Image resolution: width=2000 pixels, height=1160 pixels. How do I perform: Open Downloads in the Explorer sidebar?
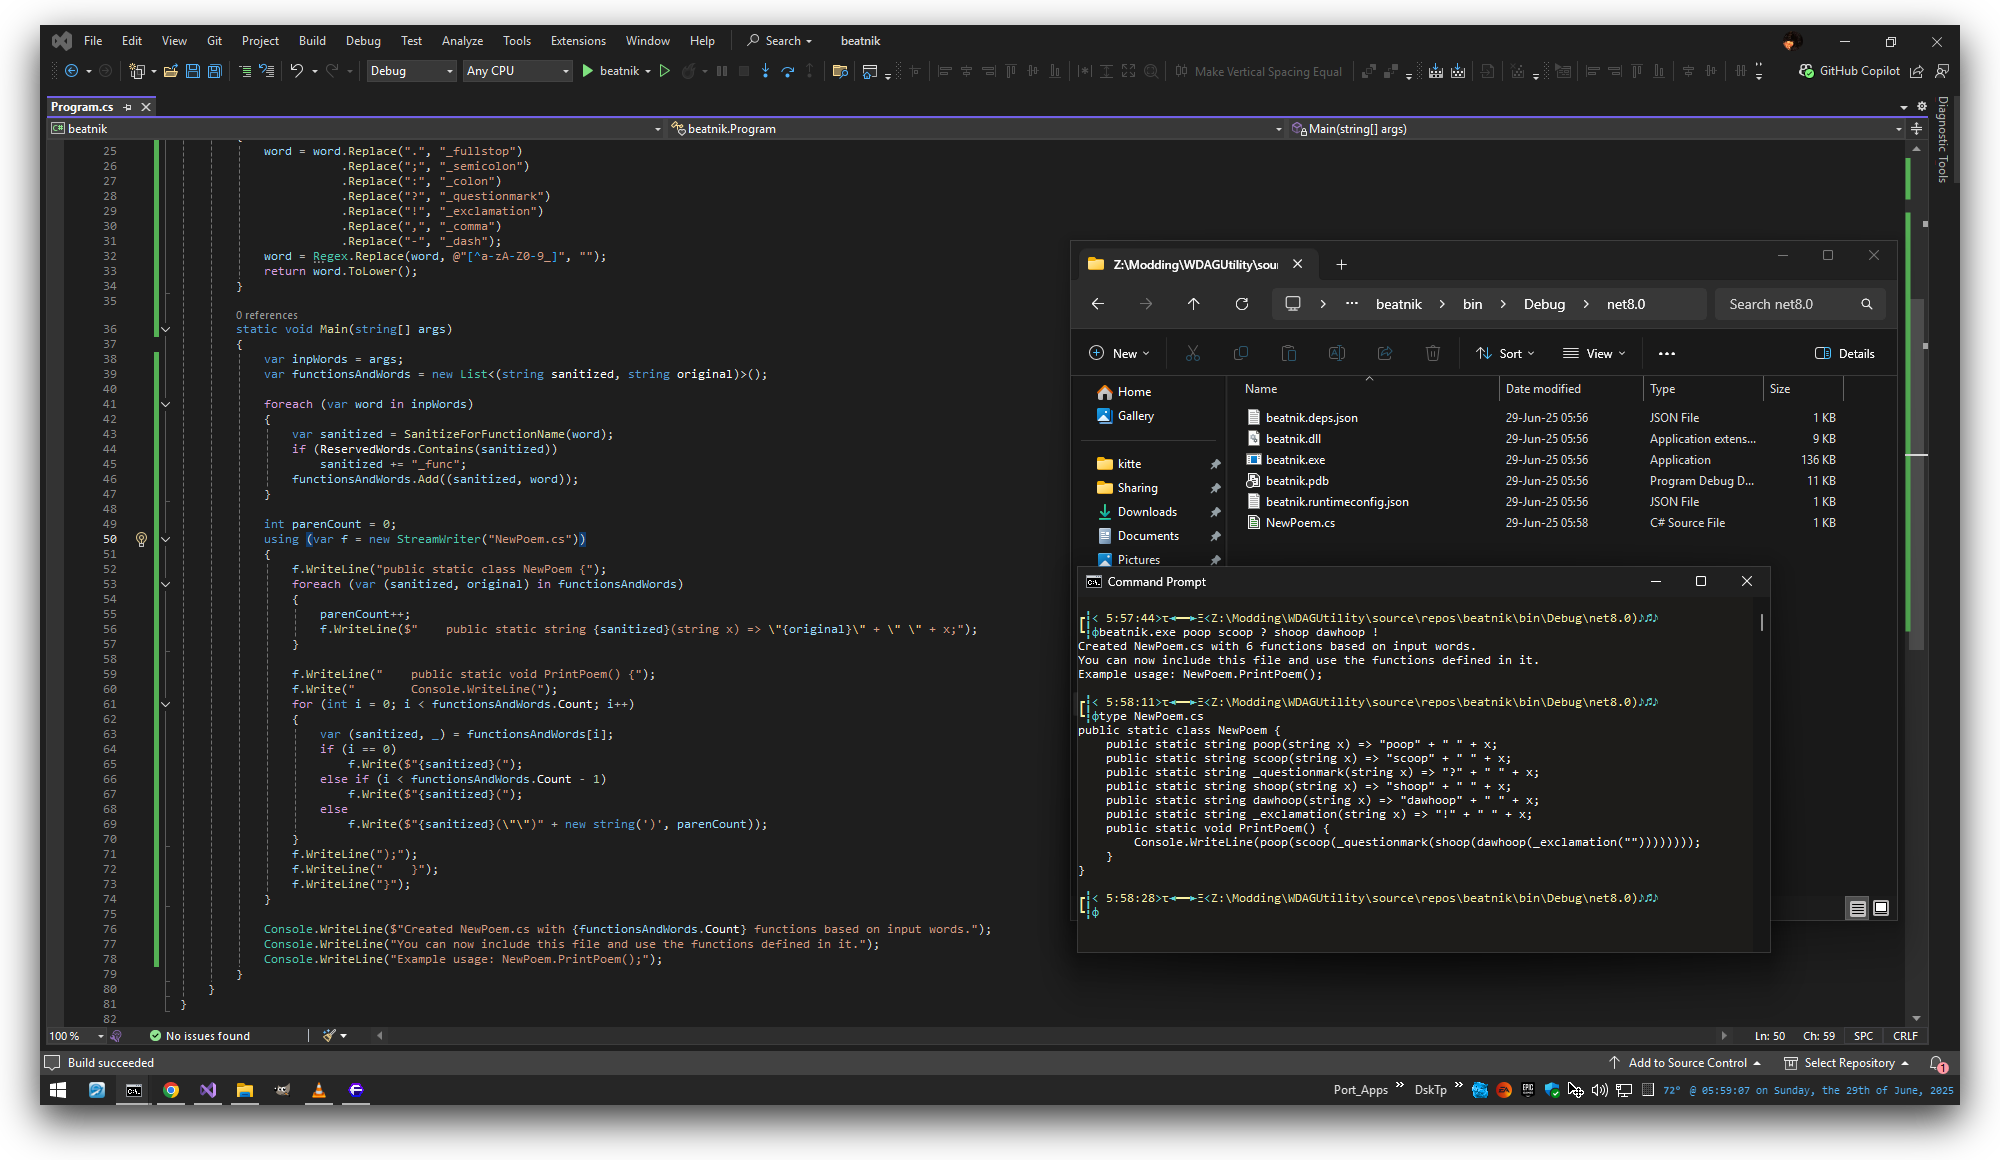(1146, 512)
